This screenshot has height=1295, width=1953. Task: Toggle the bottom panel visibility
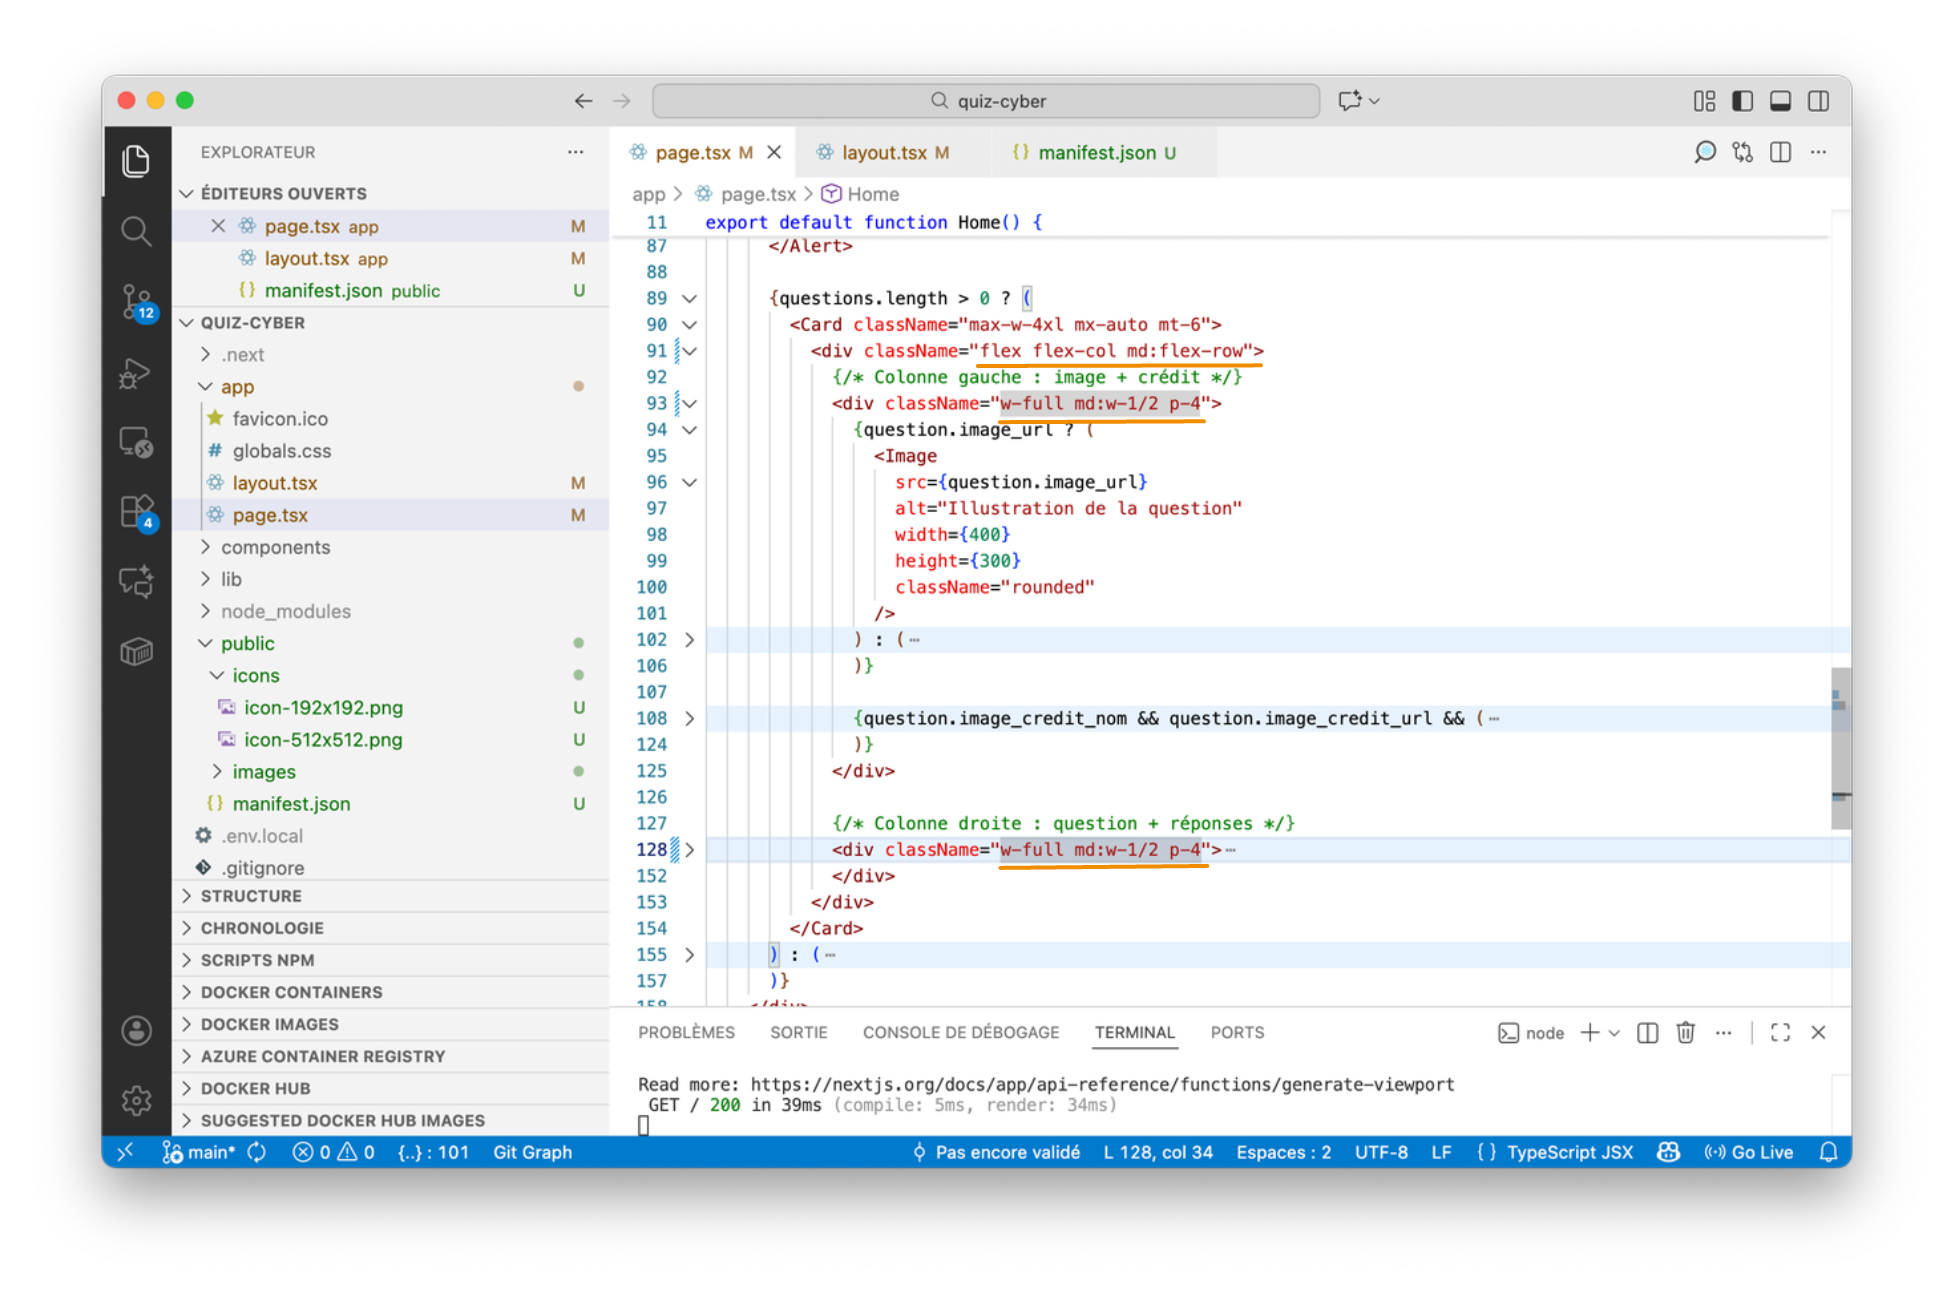tap(1781, 101)
